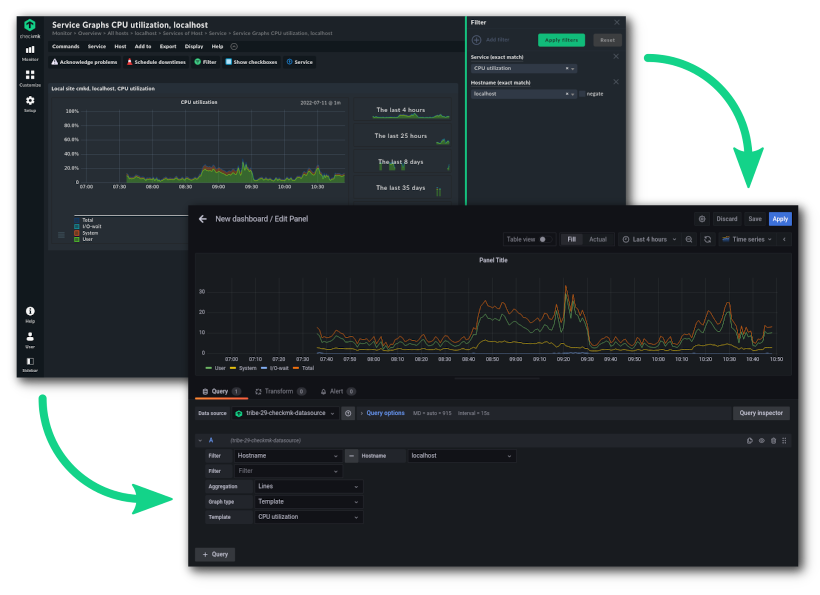Collapse query A row chevron

click(x=200, y=441)
